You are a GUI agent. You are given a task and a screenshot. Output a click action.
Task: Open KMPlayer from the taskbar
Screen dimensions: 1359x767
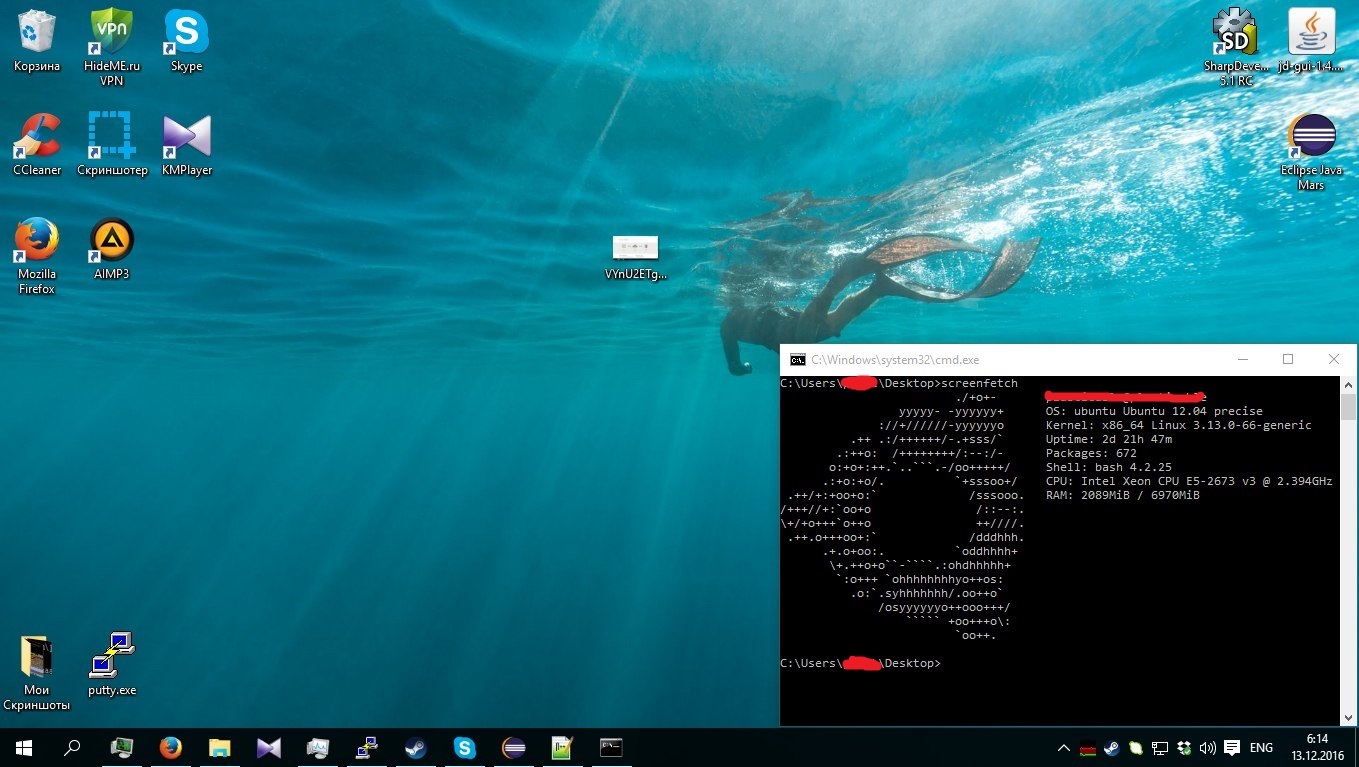point(269,747)
